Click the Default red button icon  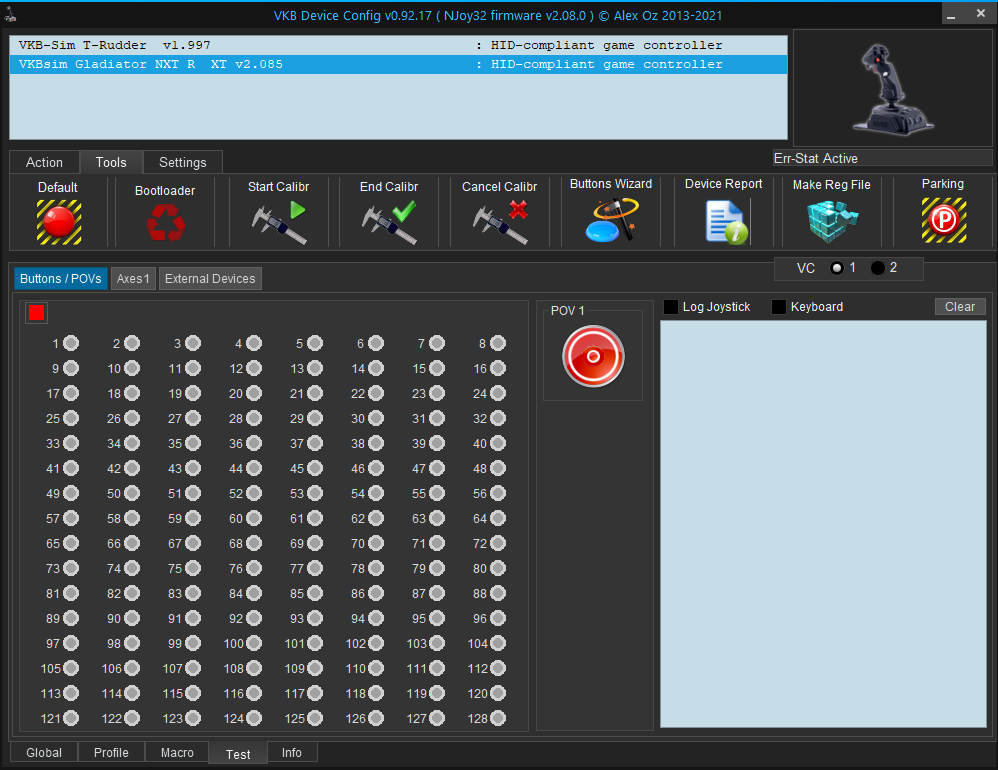(x=59, y=222)
